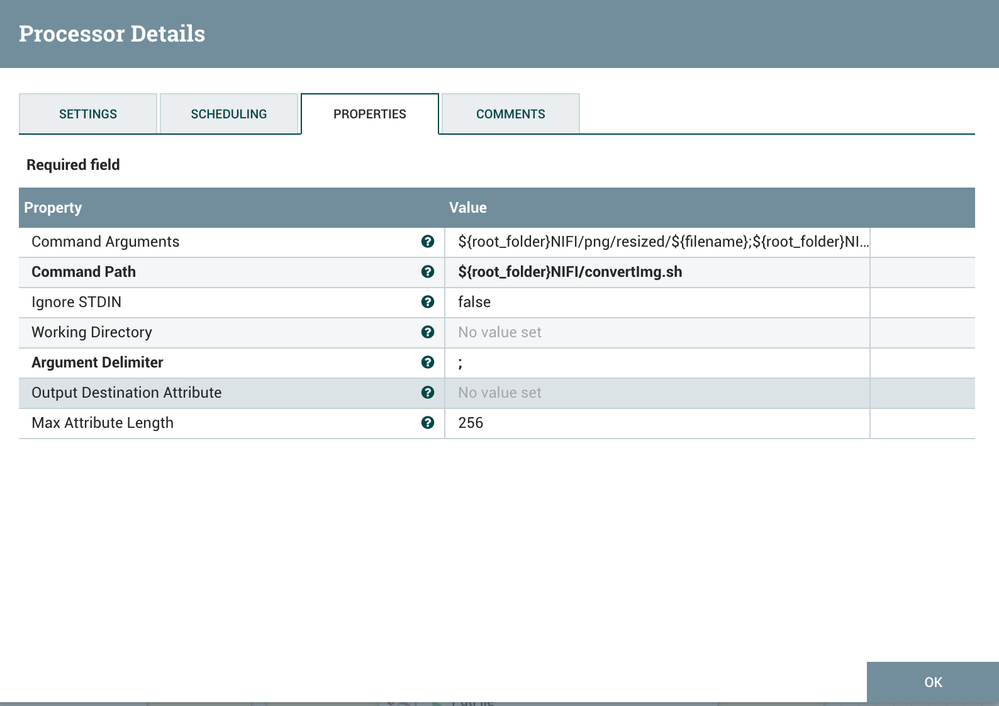Click help icon for Working Directory

pos(428,332)
